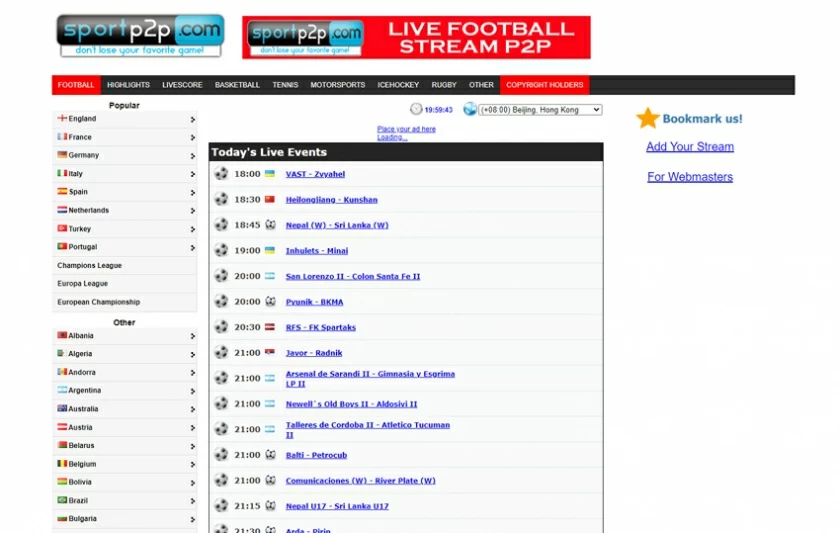Select Champions League in the sidebar
The image size is (840, 533).
click(x=89, y=265)
